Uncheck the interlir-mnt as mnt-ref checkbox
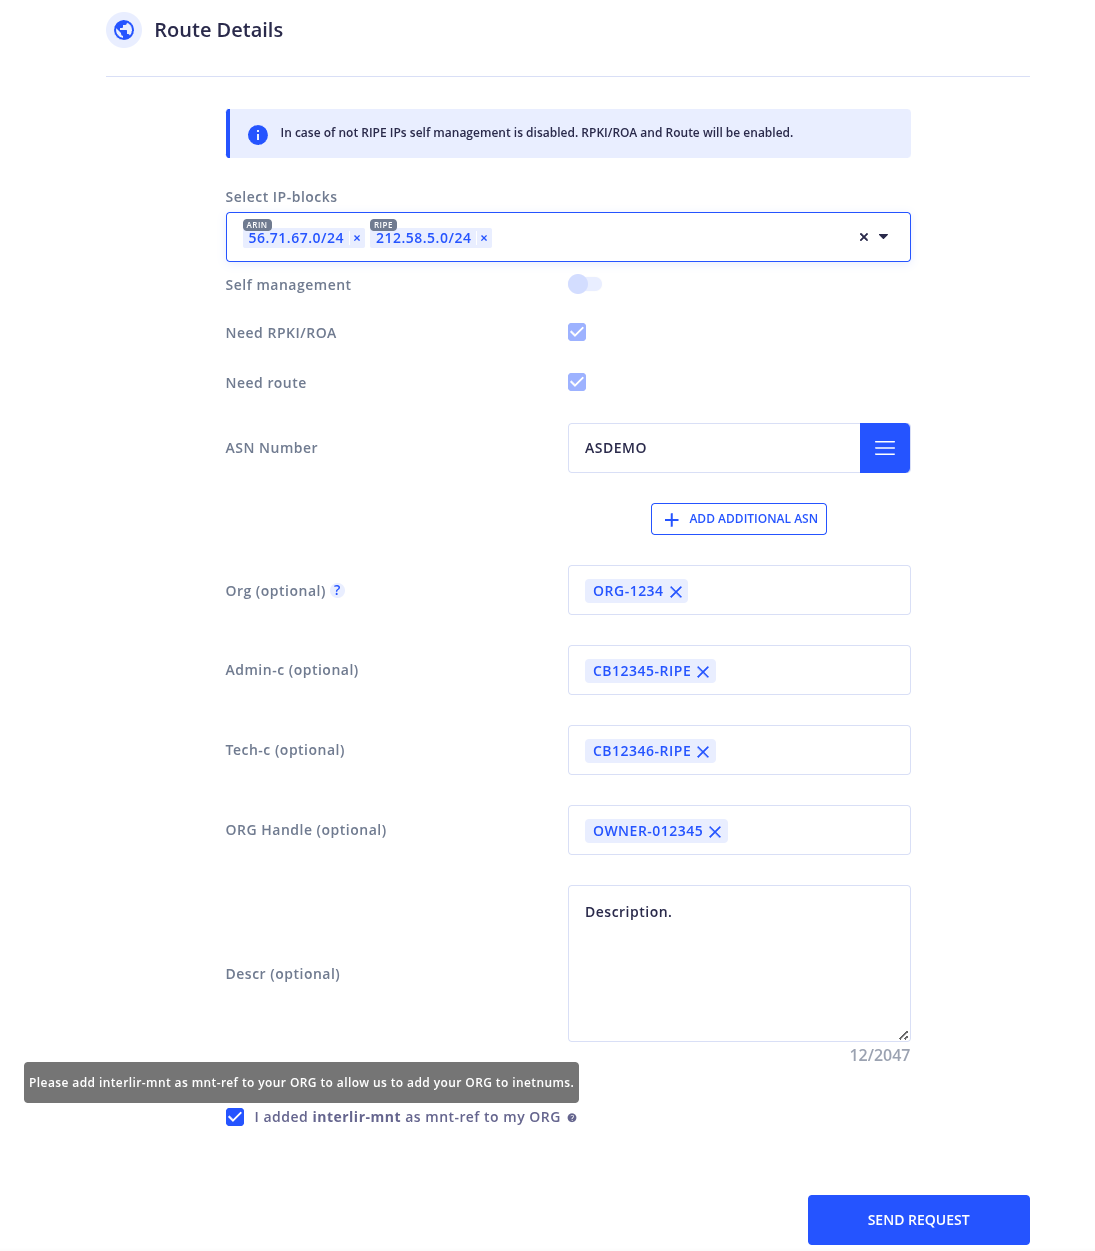The width and height of the screenshot is (1095, 1251). pos(235,1117)
